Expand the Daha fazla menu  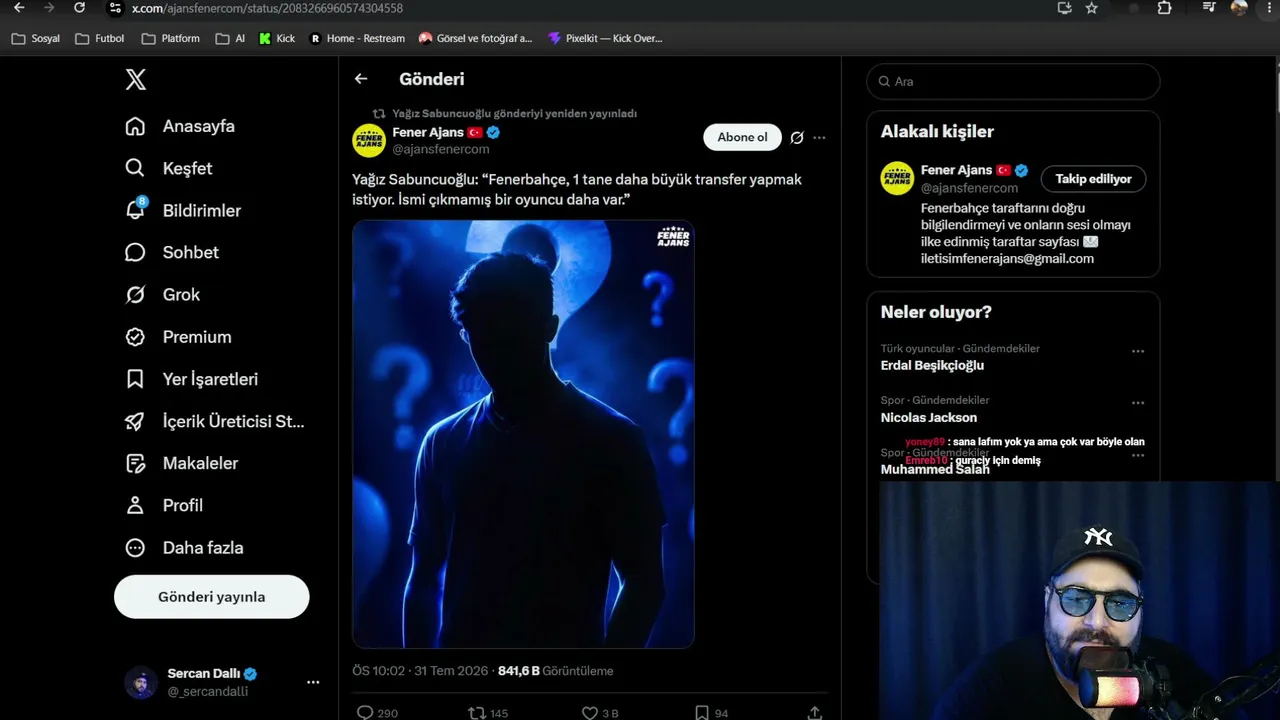coord(184,547)
